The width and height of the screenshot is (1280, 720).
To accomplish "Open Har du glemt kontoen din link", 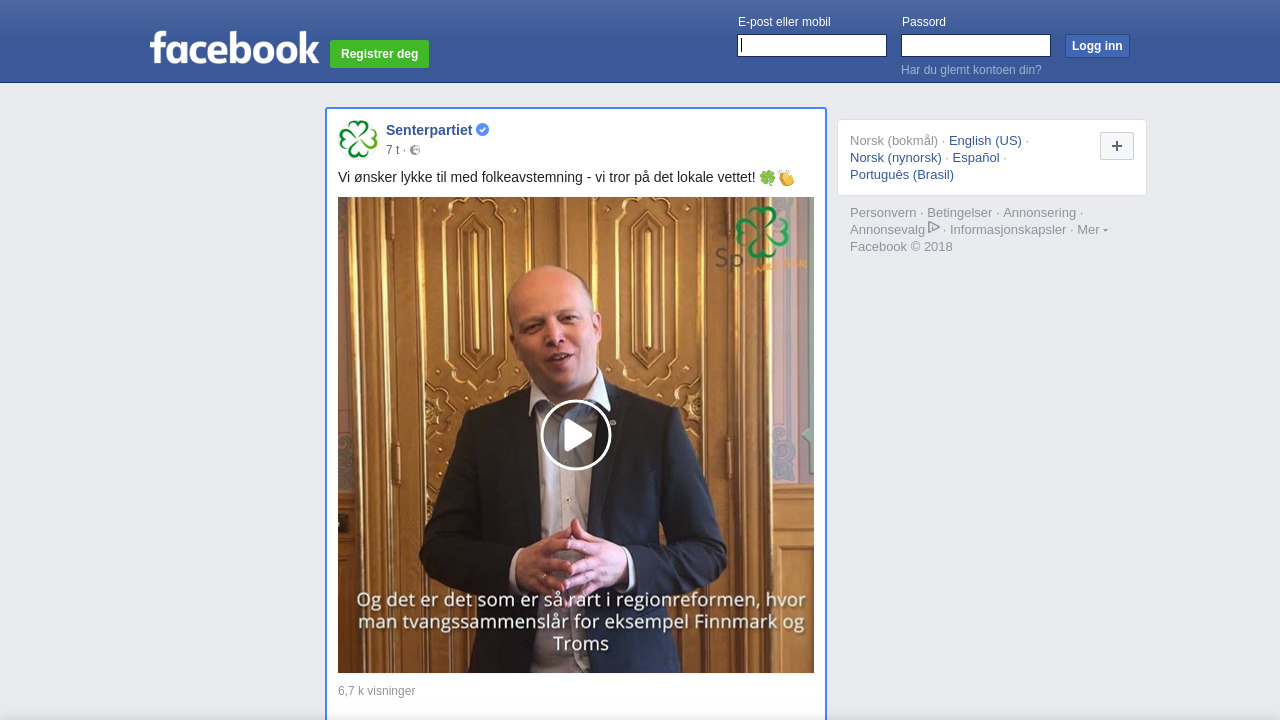I will click(x=971, y=70).
